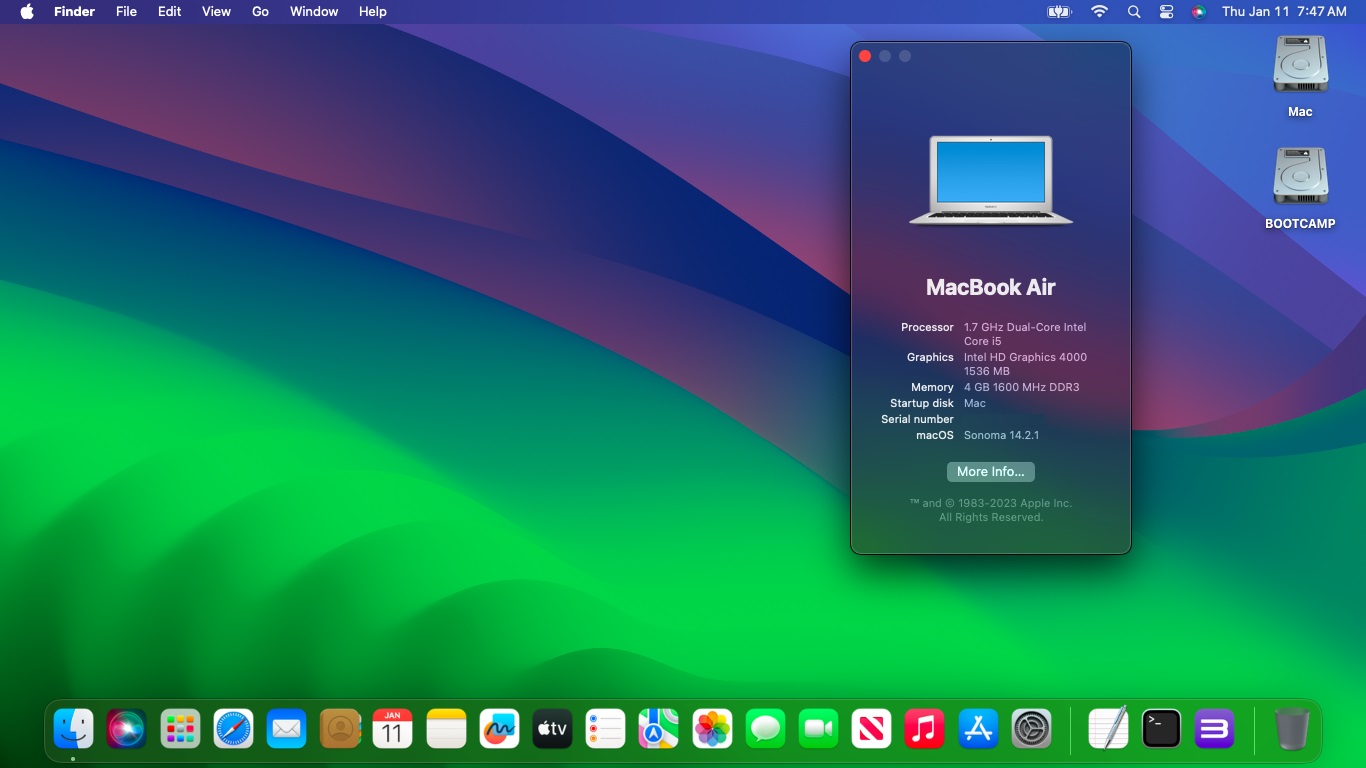Image resolution: width=1366 pixels, height=768 pixels.
Task: Close the About This Mac window
Action: coord(865,56)
